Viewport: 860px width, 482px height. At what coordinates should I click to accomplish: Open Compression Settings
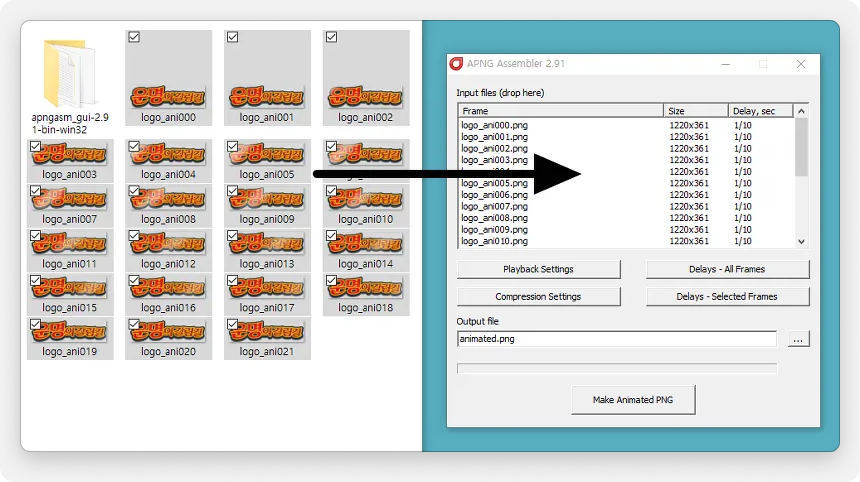pos(539,297)
